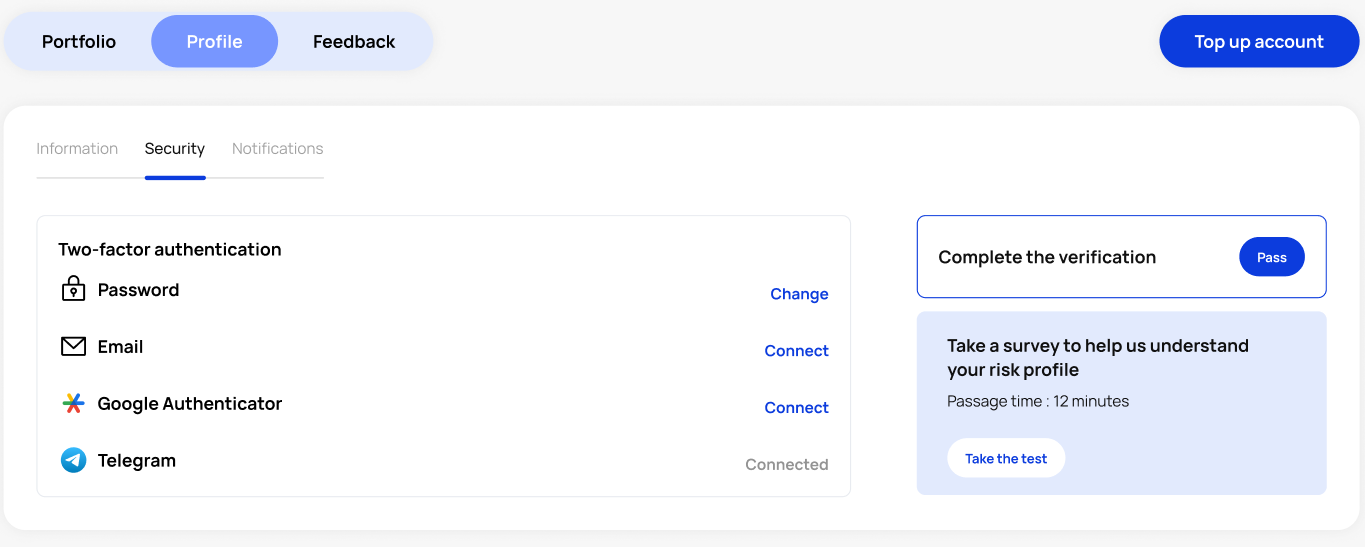Connect Google Authenticator

pyautogui.click(x=796, y=408)
